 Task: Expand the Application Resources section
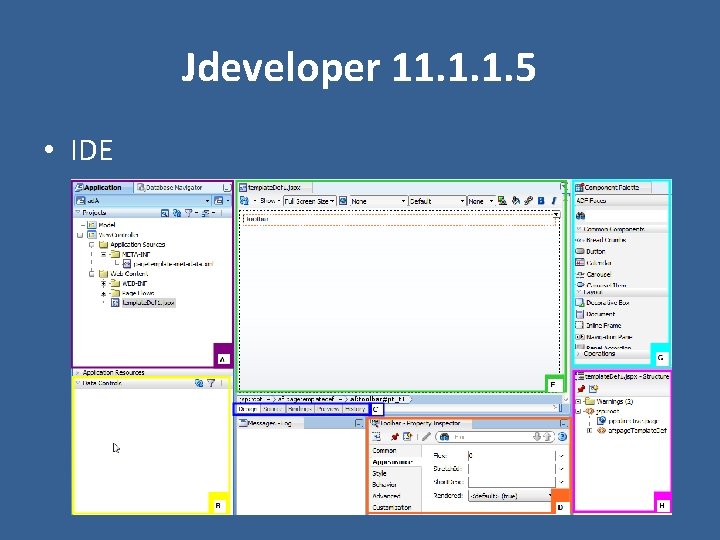click(x=77, y=372)
